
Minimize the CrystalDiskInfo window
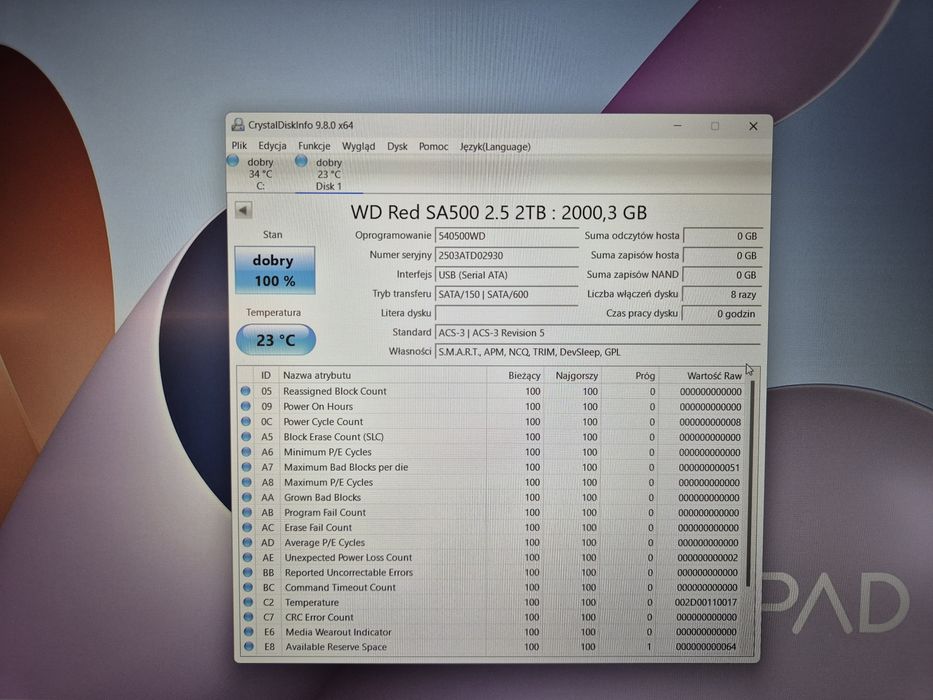click(x=677, y=126)
